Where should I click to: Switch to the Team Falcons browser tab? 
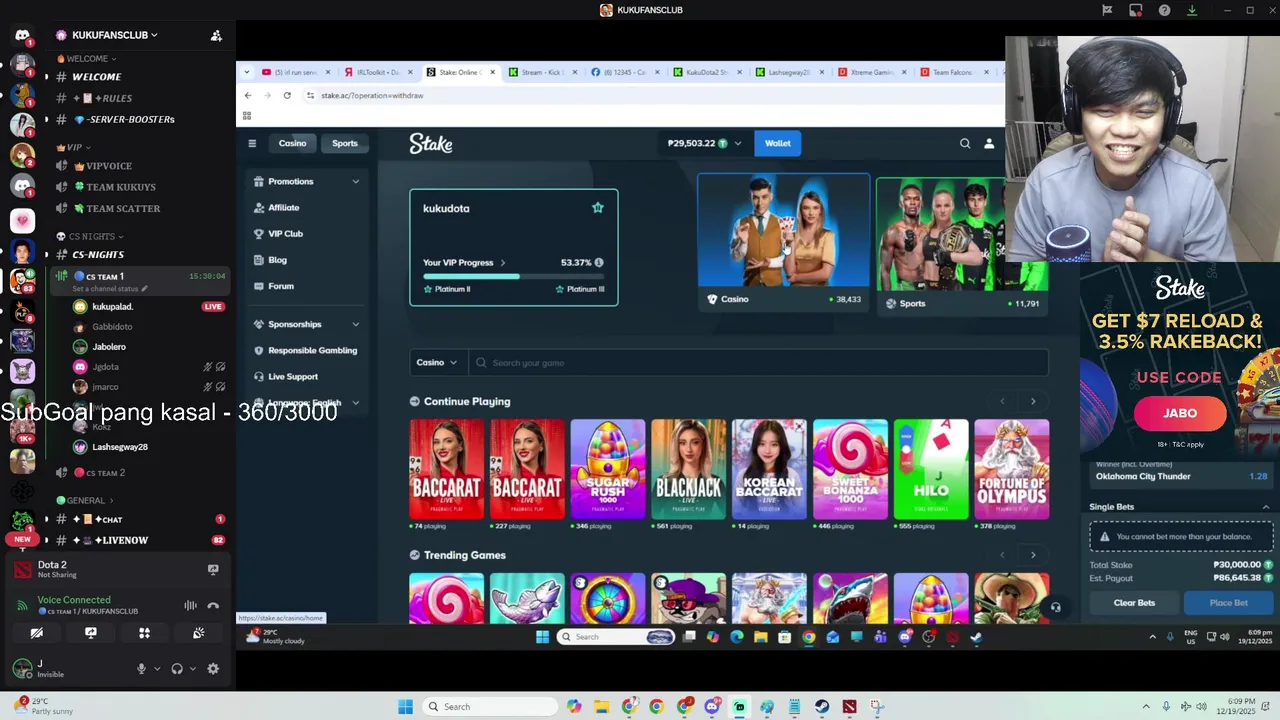pos(954,72)
